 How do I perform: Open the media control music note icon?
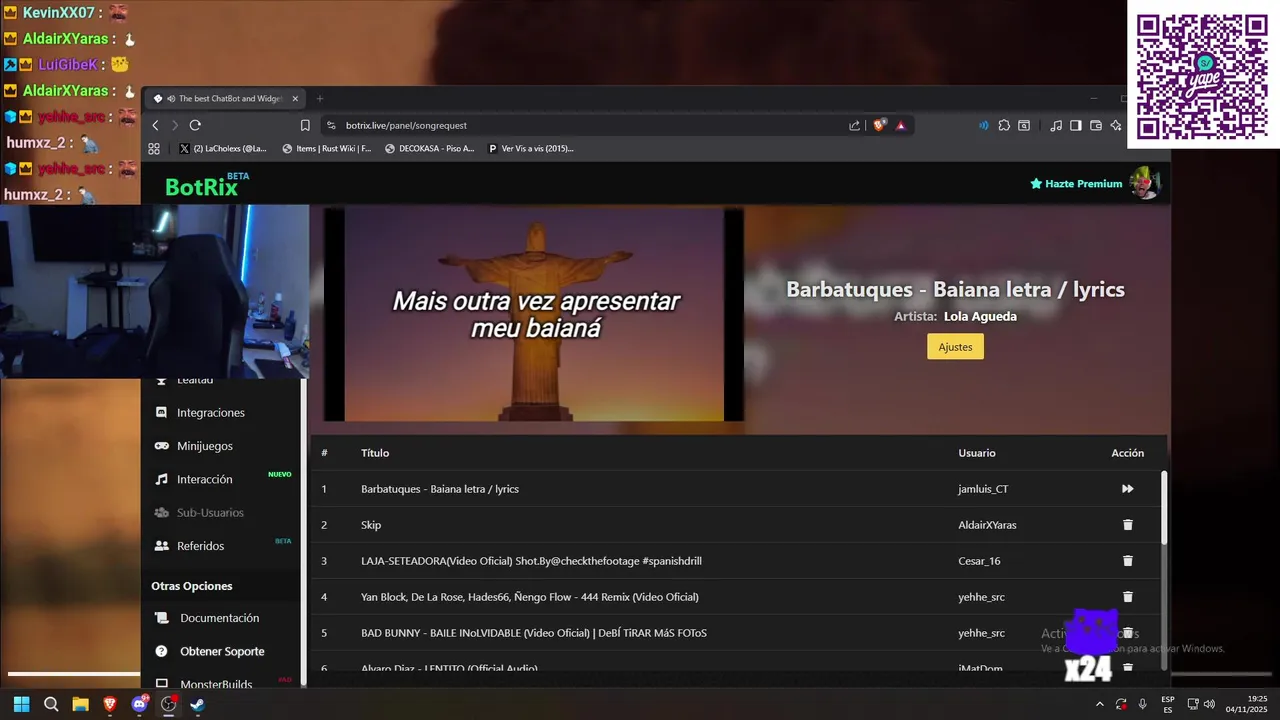point(1056,125)
